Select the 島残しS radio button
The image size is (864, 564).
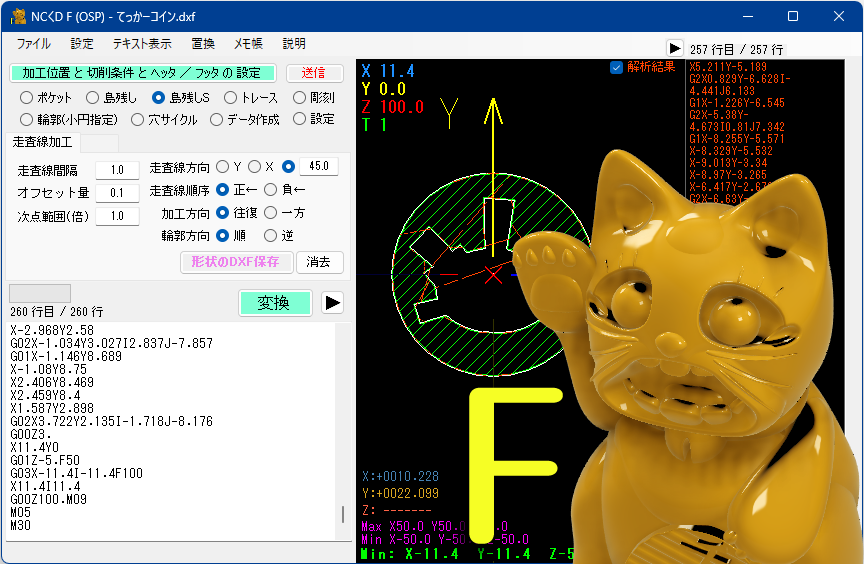[x=158, y=97]
